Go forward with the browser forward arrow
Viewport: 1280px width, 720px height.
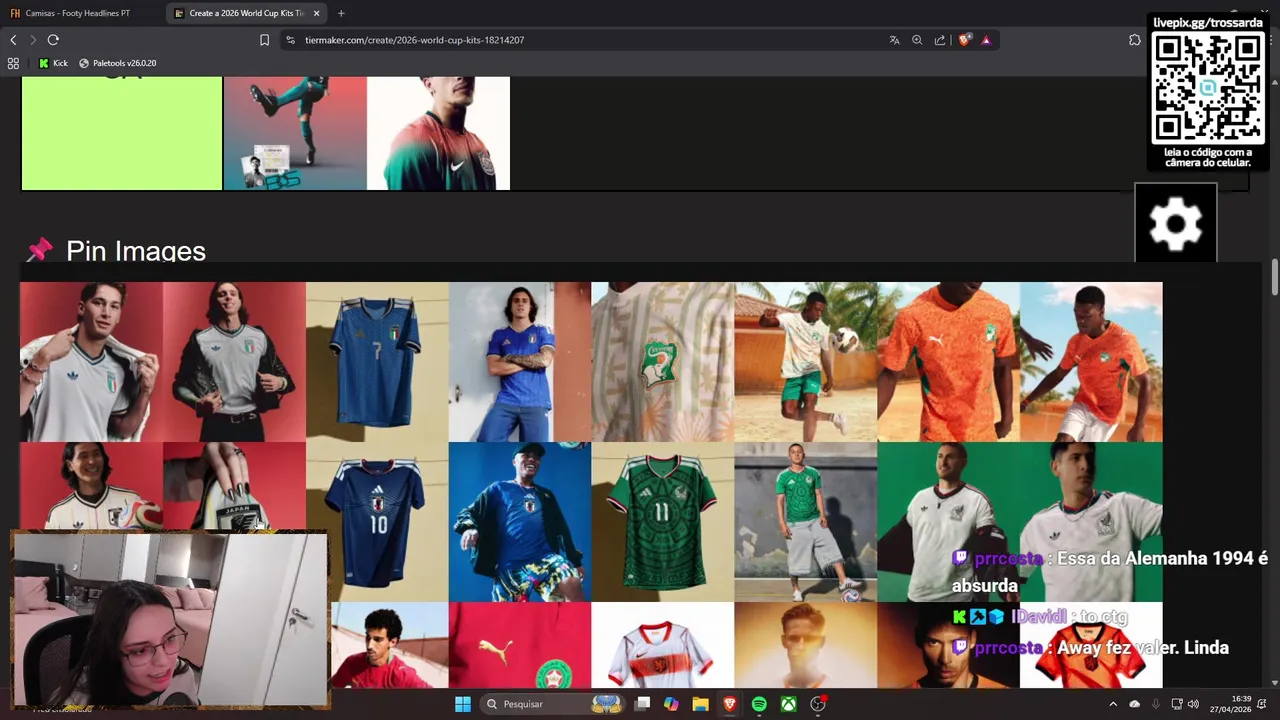pyautogui.click(x=33, y=40)
